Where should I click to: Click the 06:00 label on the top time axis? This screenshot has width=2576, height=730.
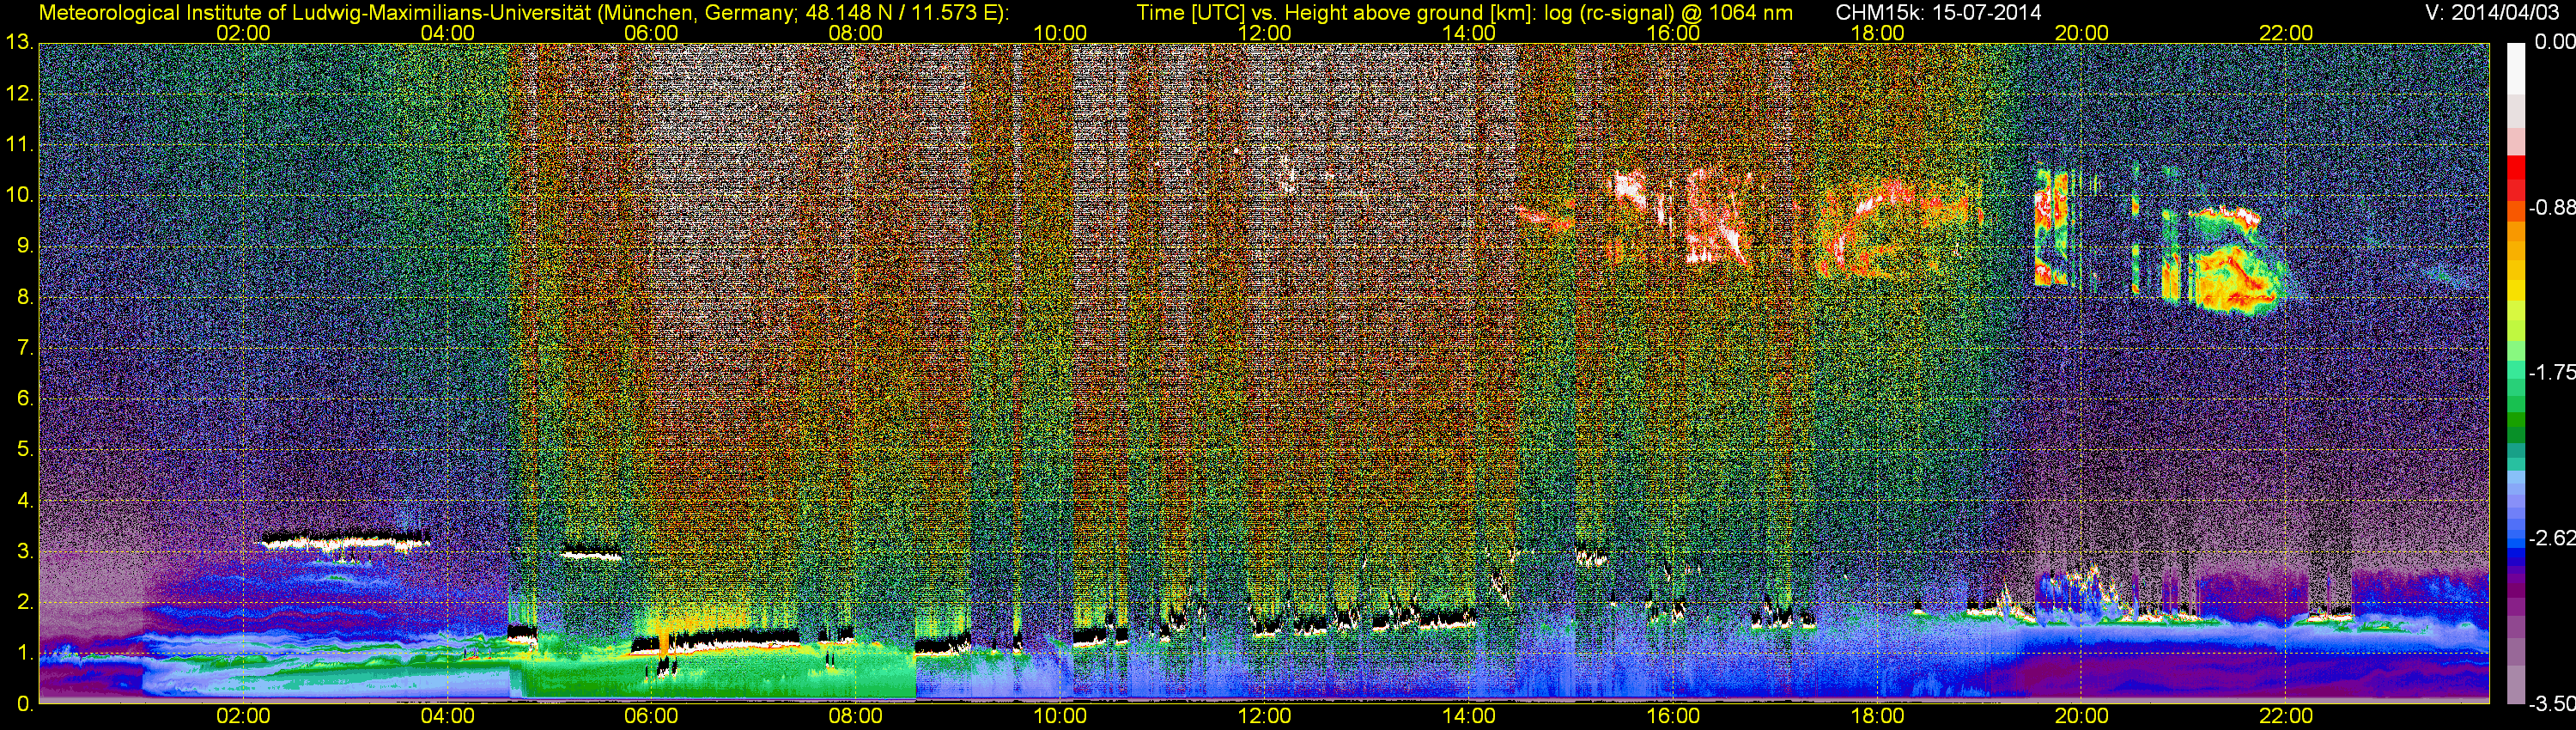point(651,33)
